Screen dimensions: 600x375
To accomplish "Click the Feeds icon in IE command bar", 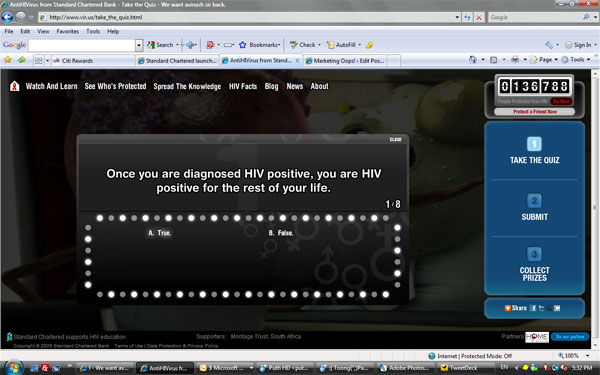I will tap(494, 60).
